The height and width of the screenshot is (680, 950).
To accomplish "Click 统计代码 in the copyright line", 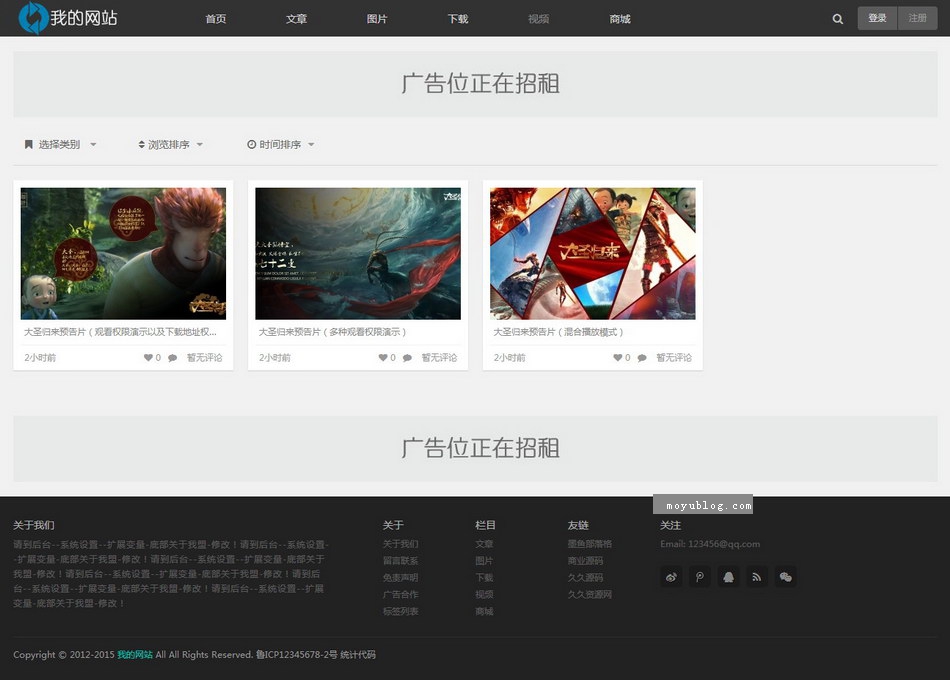I will [358, 655].
